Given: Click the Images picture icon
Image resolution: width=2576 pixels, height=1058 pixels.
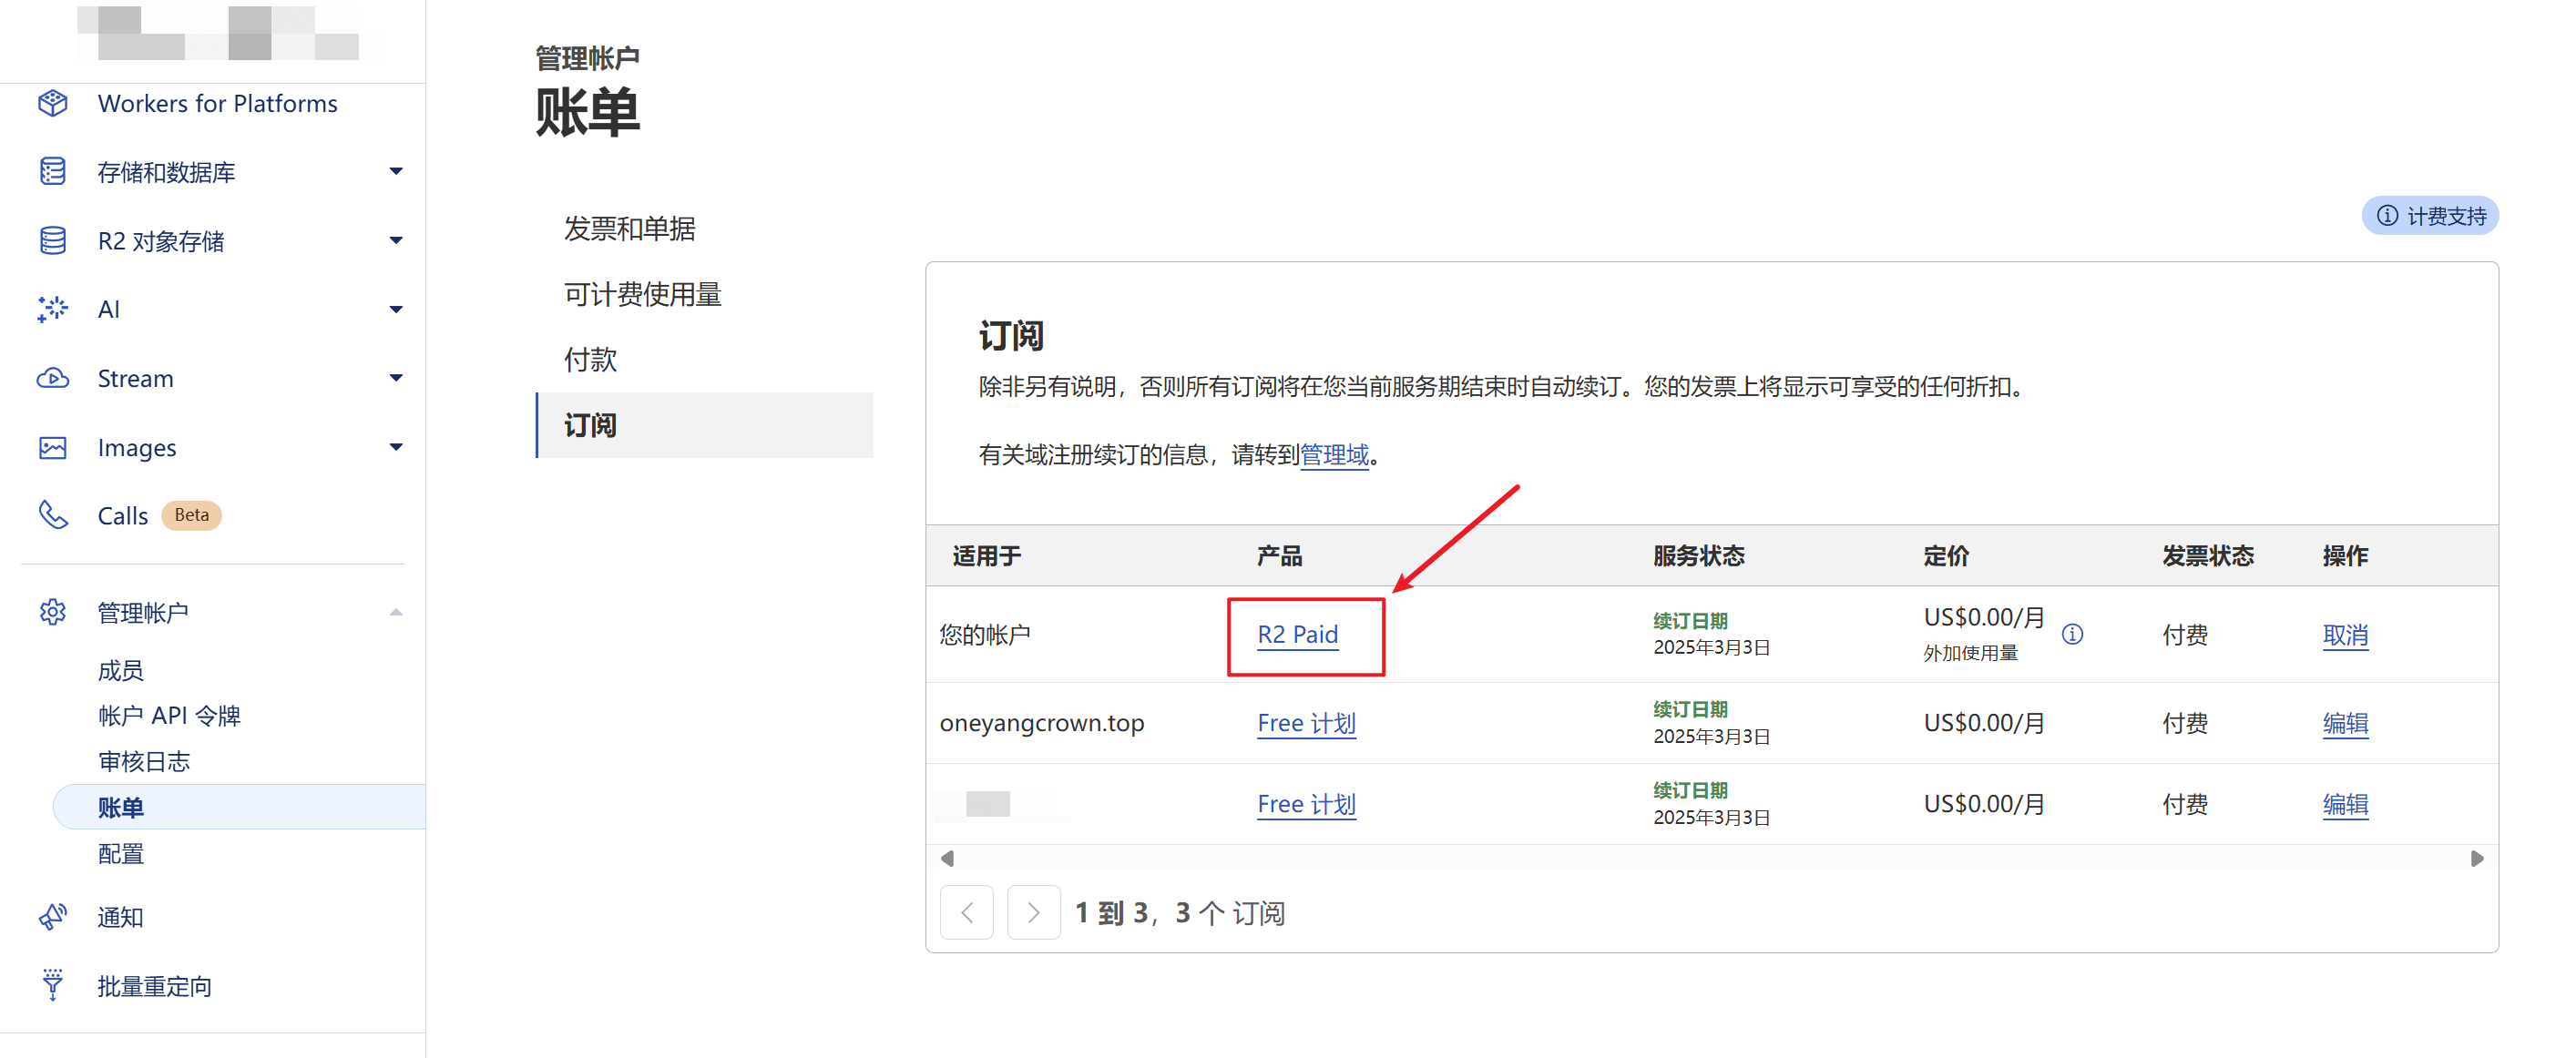Looking at the screenshot, I should pyautogui.click(x=52, y=447).
